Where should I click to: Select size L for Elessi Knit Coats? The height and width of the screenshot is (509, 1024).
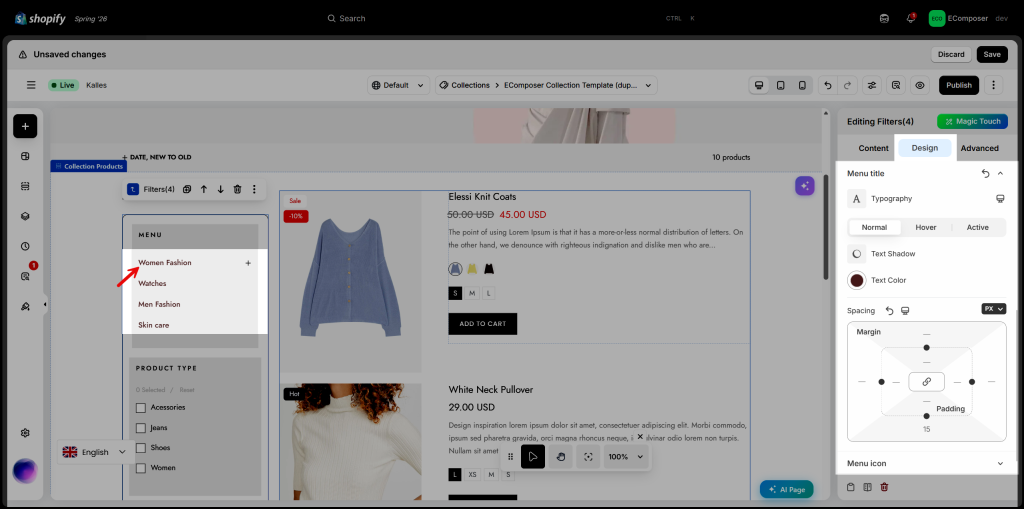coord(488,293)
